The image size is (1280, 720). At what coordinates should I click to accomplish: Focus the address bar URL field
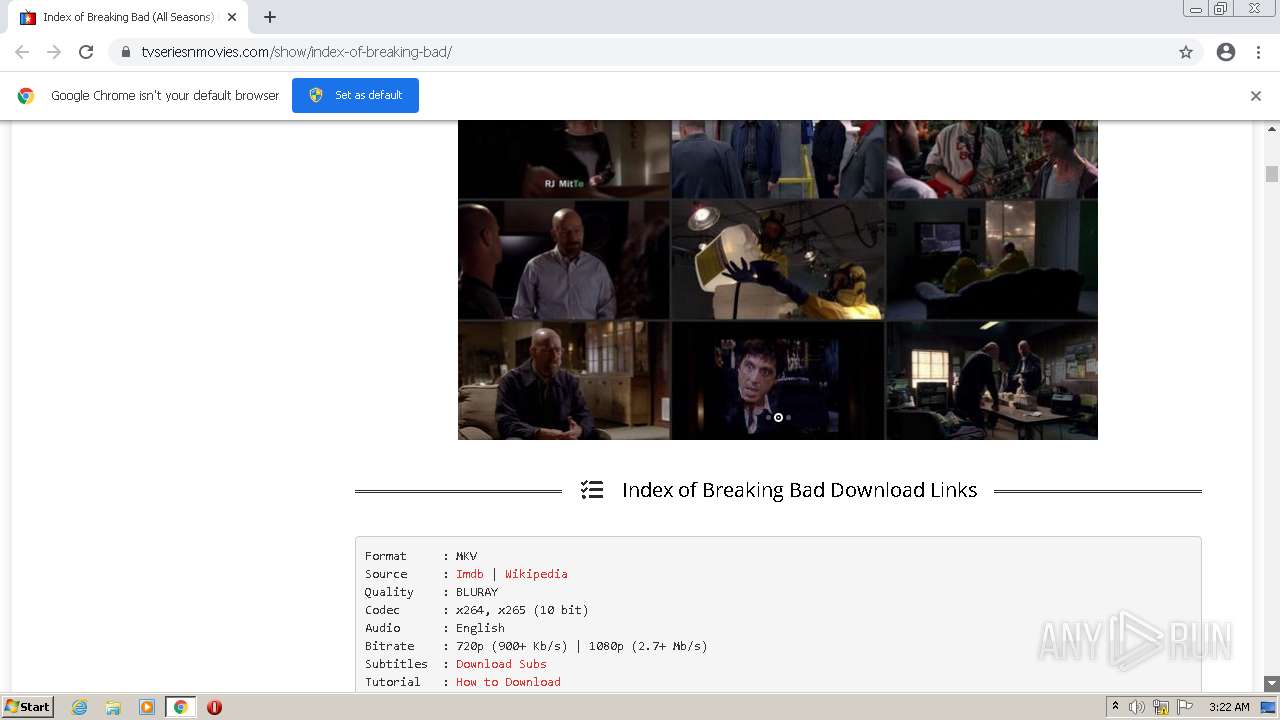pos(655,52)
